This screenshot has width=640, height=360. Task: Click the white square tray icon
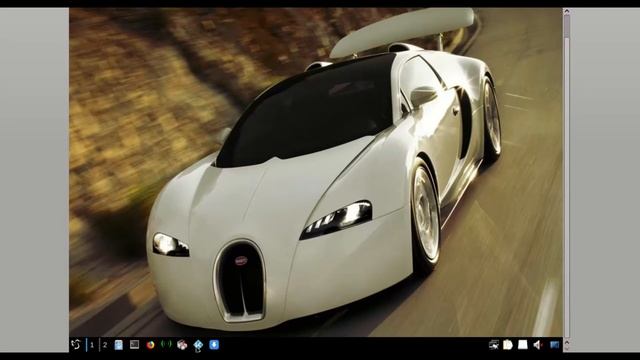tap(523, 345)
